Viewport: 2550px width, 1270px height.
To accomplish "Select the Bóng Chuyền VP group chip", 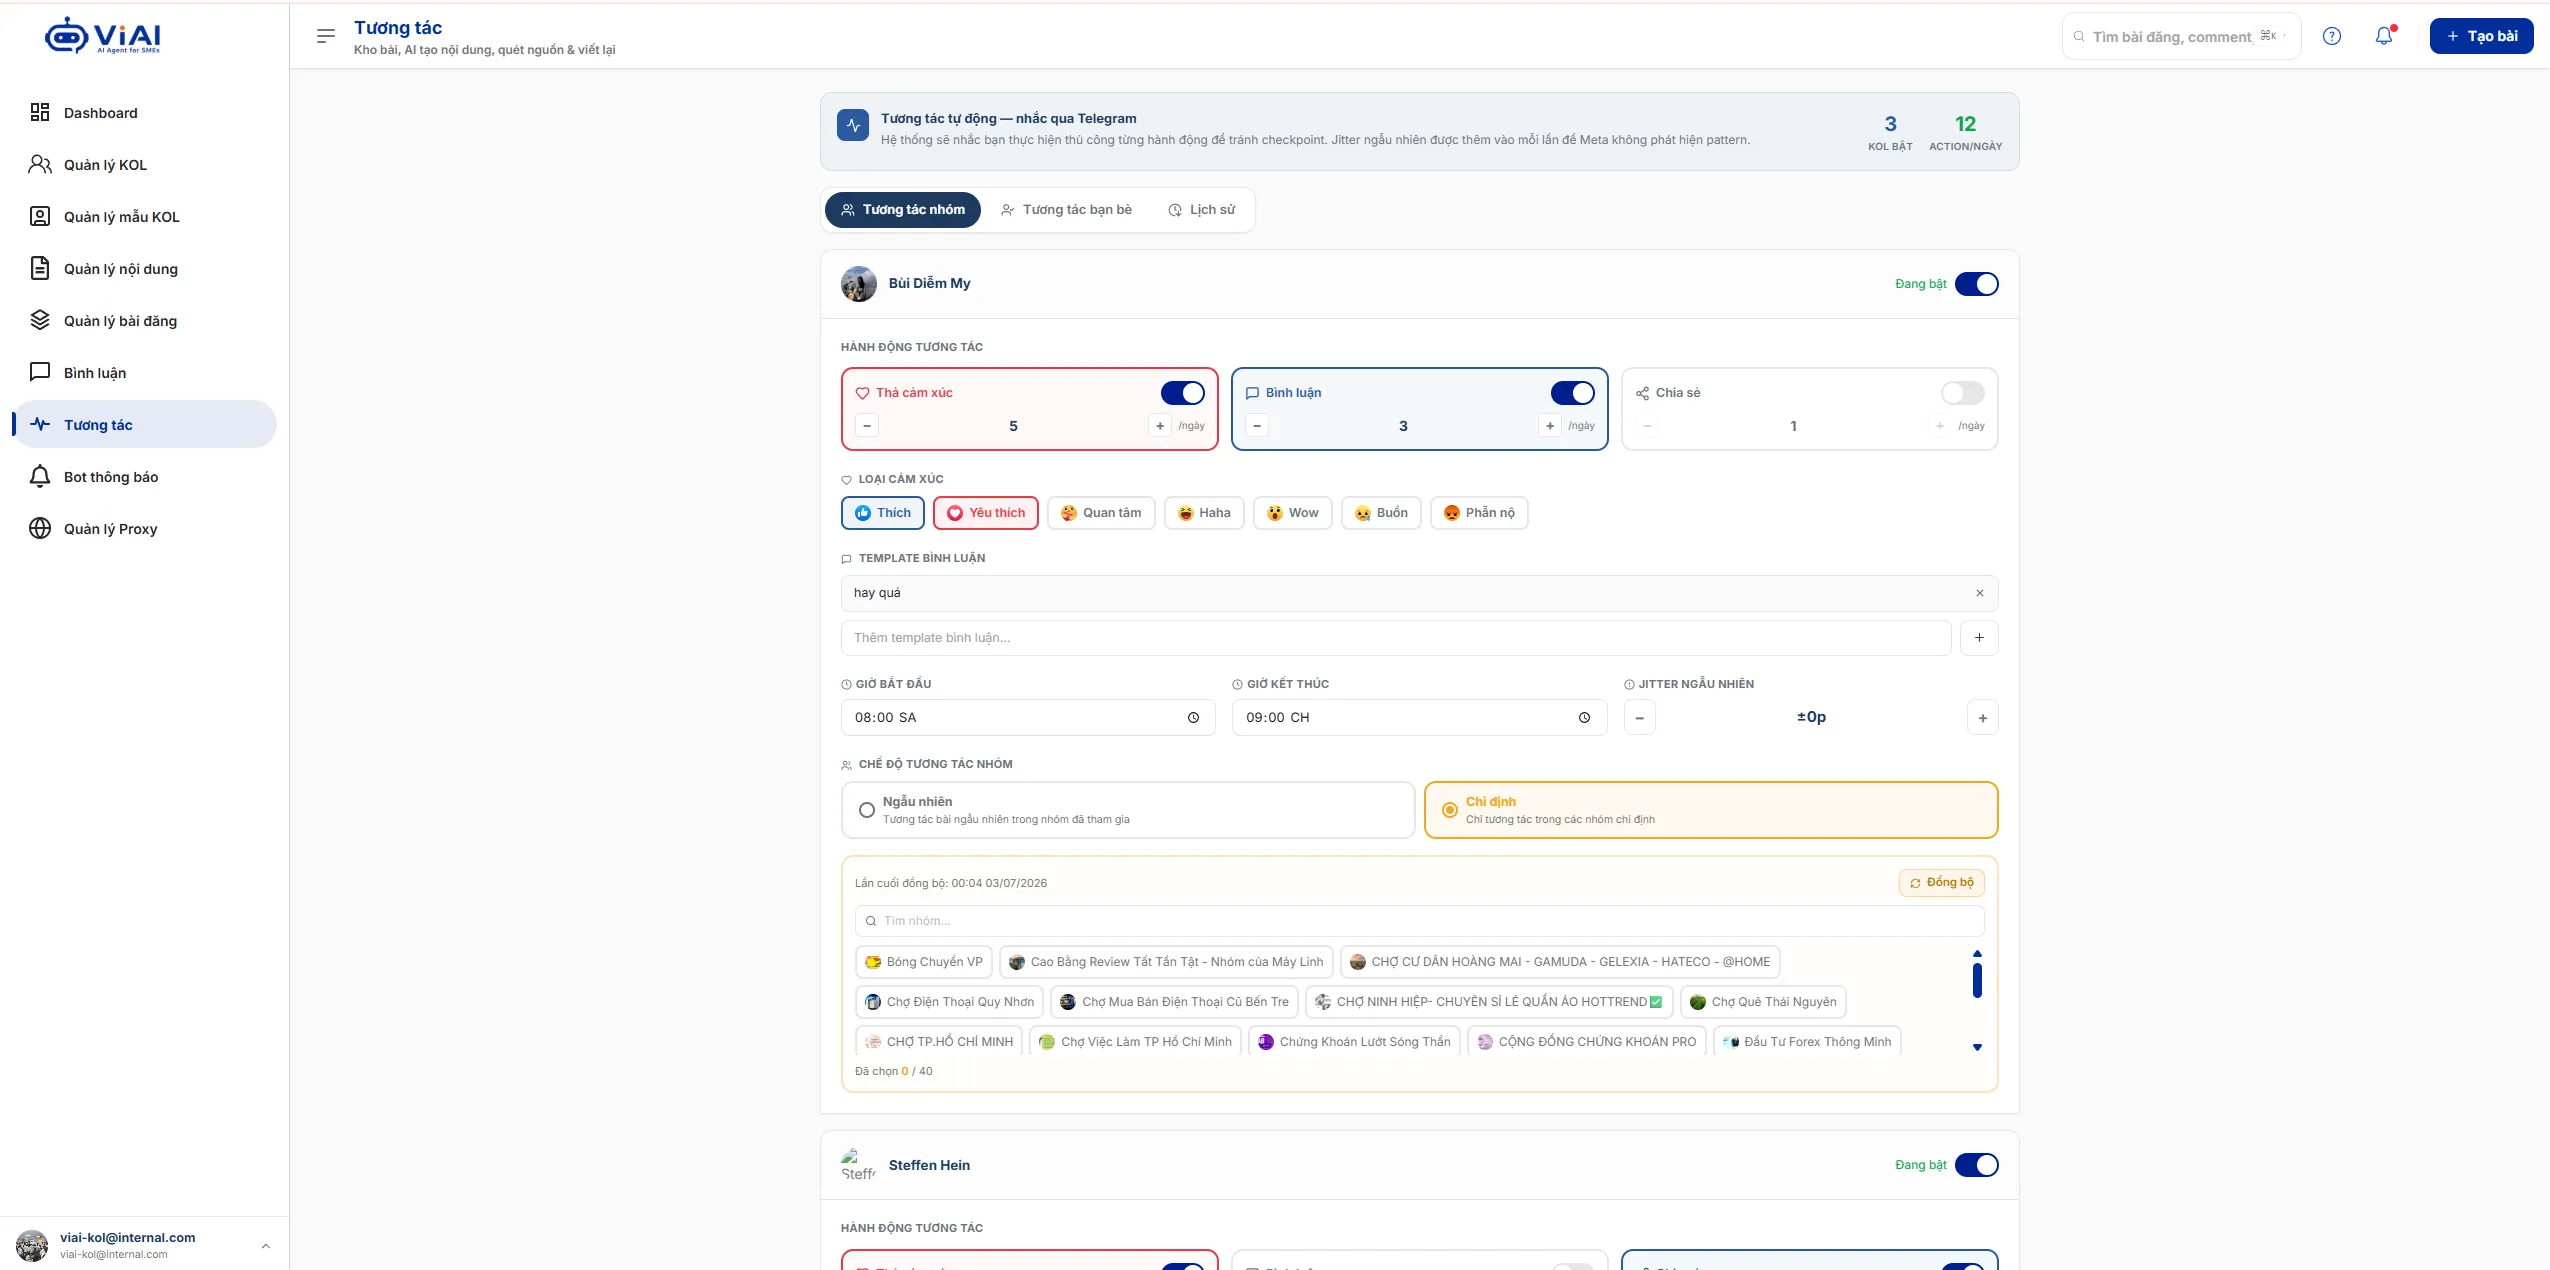I will 924,962.
